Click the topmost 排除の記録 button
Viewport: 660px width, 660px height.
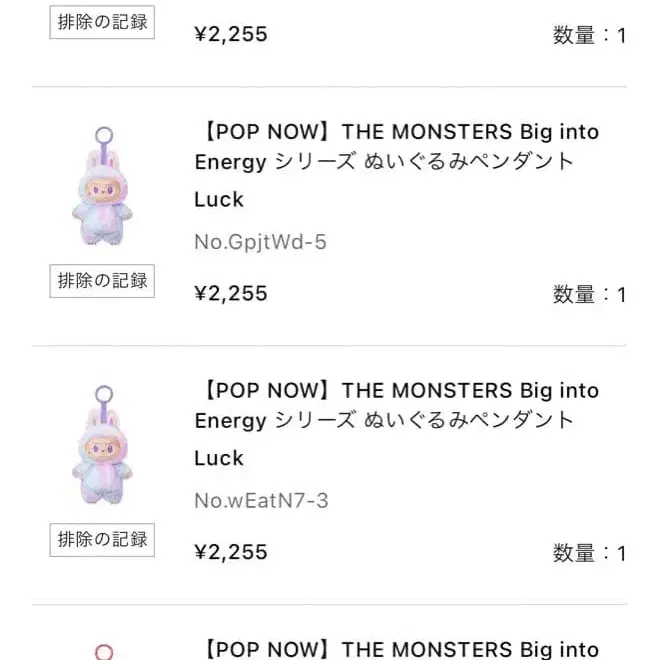coord(100,22)
